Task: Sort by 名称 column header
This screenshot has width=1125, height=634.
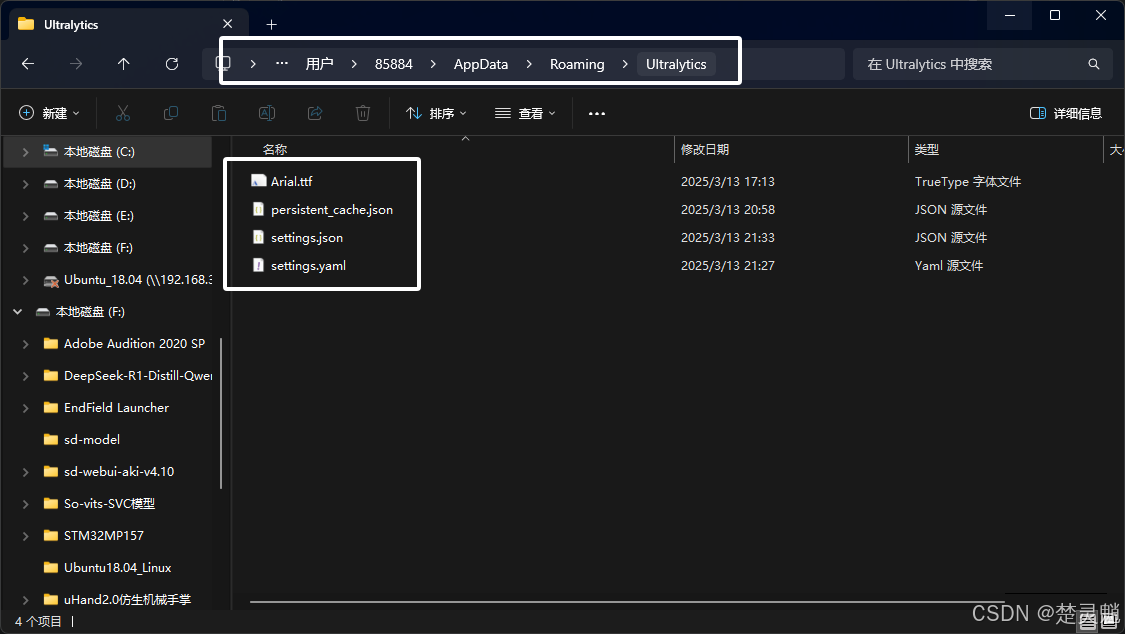Action: (x=275, y=149)
